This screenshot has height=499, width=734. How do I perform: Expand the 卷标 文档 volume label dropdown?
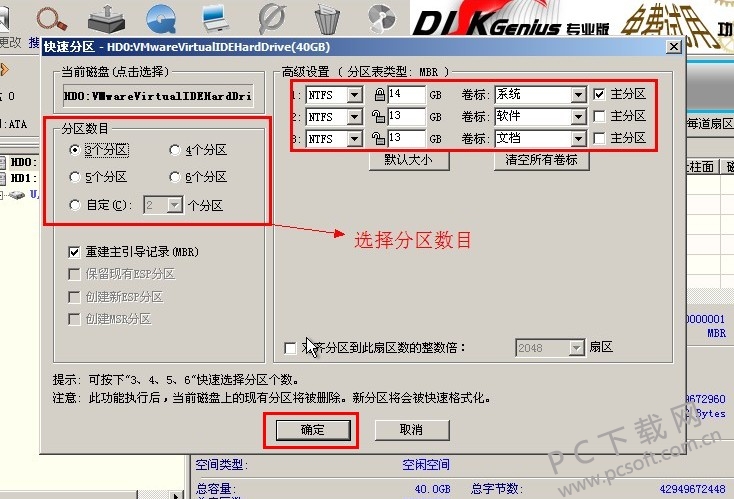pyautogui.click(x=579, y=139)
